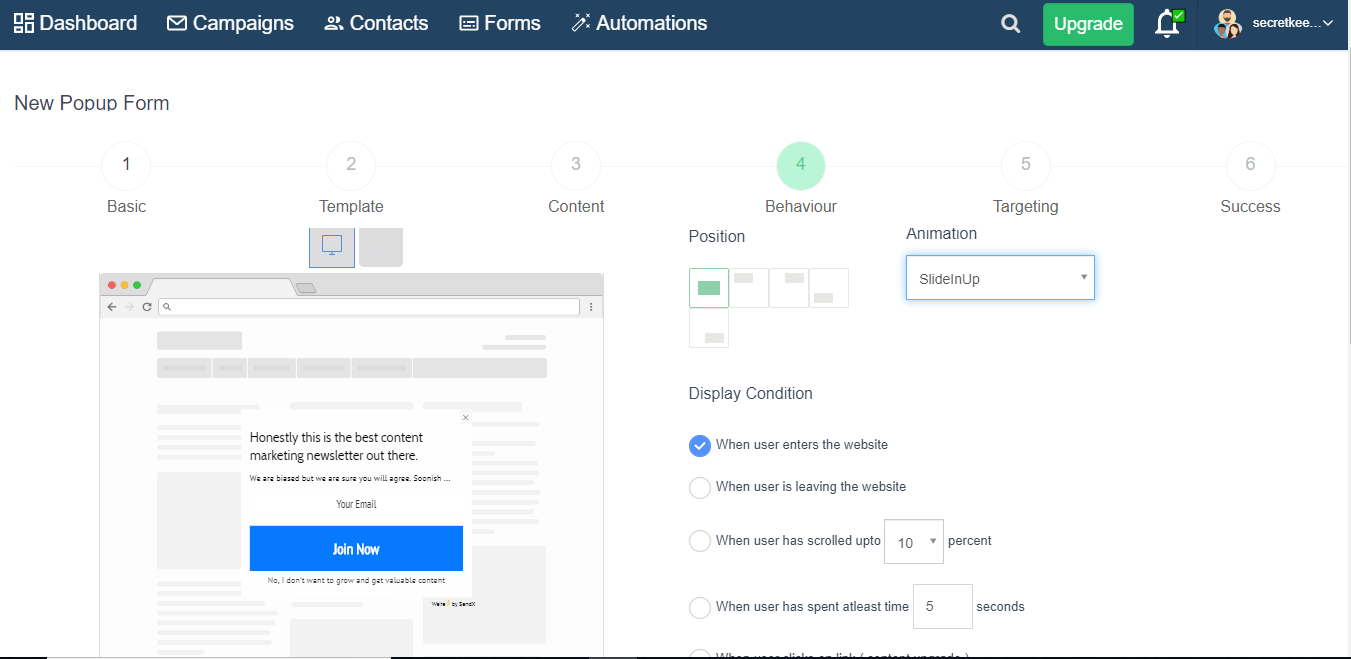The image size is (1351, 659).
Task: Switch to the mobile preview toggle
Action: 381,247
